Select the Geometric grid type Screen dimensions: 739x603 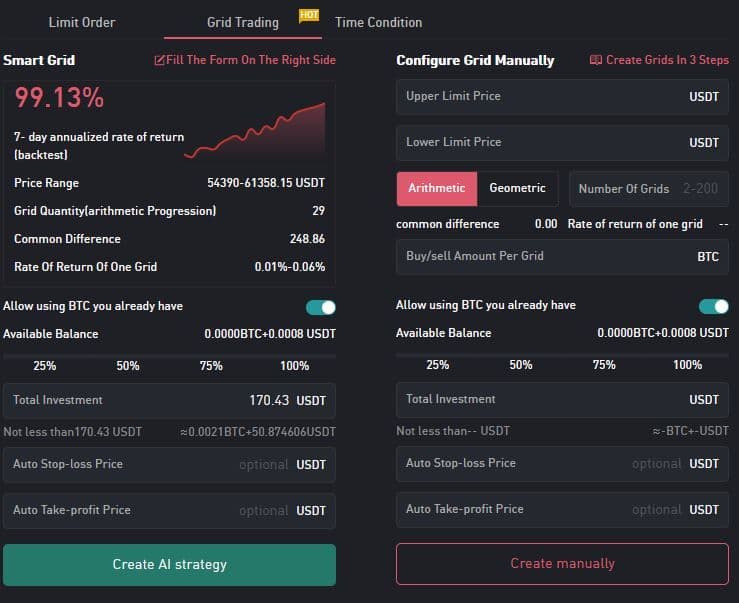(x=517, y=188)
